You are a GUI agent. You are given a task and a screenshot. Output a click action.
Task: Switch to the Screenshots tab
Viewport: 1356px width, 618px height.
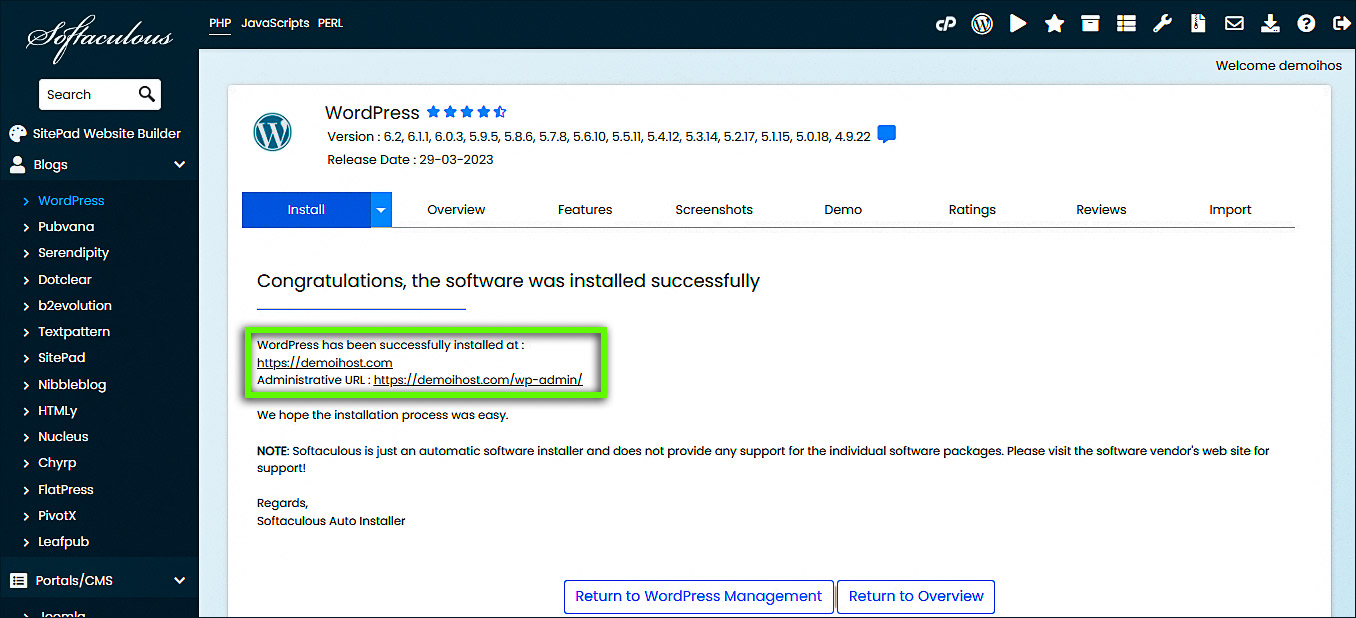tap(714, 210)
